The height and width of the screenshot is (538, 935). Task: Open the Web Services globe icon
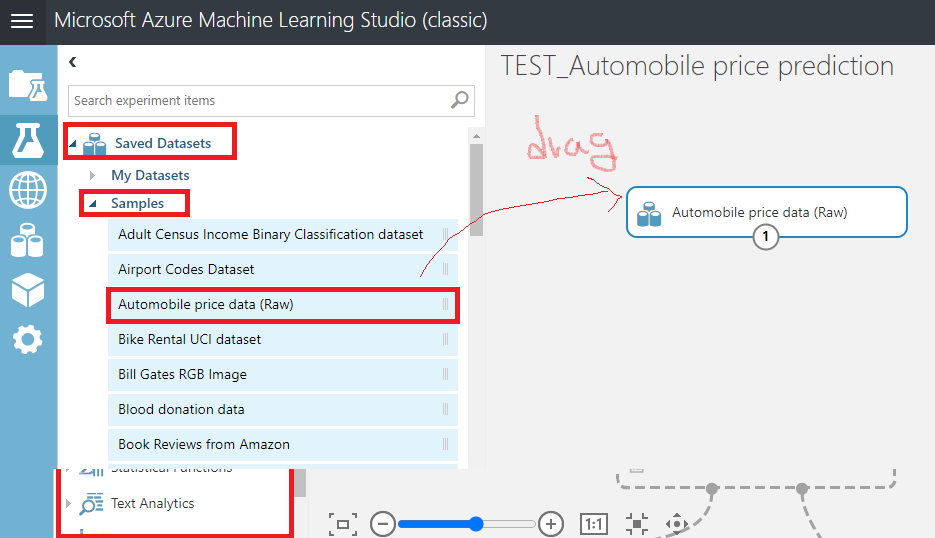point(28,190)
